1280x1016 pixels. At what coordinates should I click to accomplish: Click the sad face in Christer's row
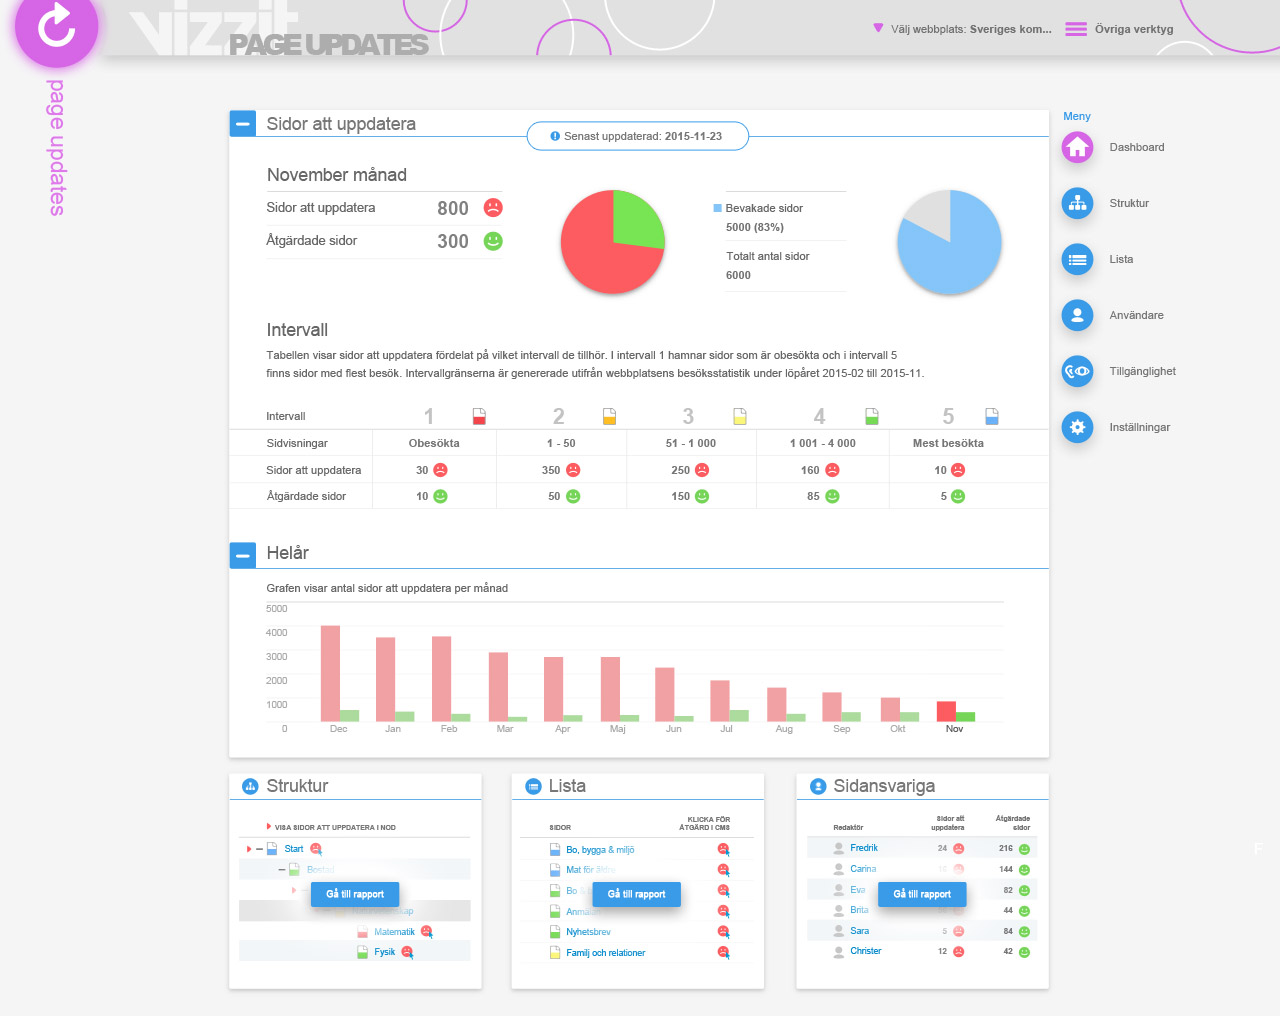[x=958, y=952]
